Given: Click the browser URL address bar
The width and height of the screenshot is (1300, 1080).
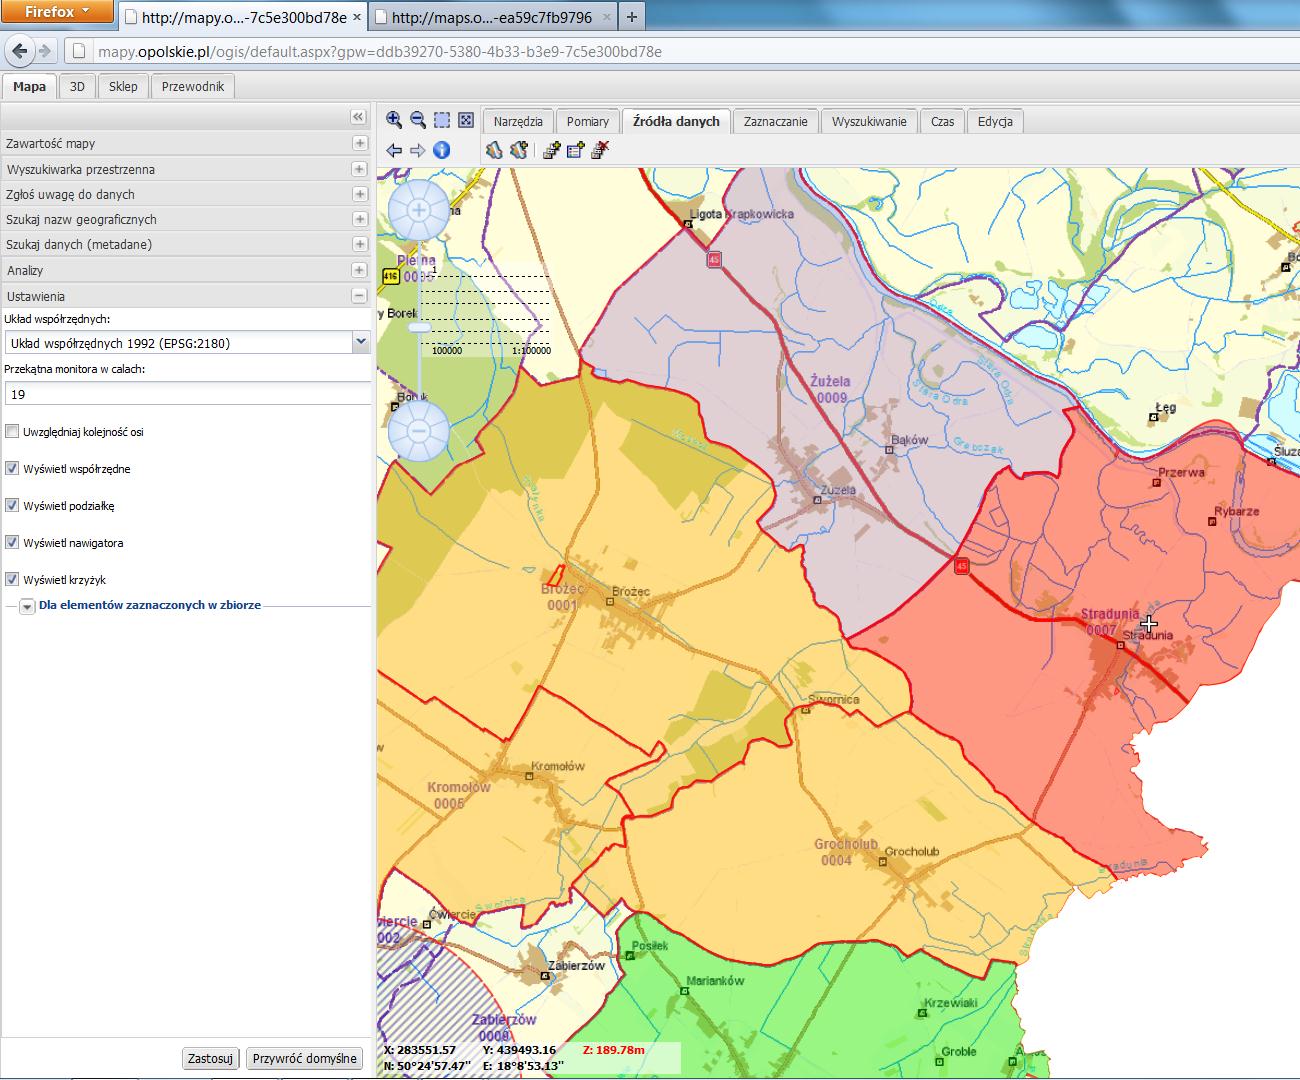Looking at the screenshot, I should tap(680, 52).
